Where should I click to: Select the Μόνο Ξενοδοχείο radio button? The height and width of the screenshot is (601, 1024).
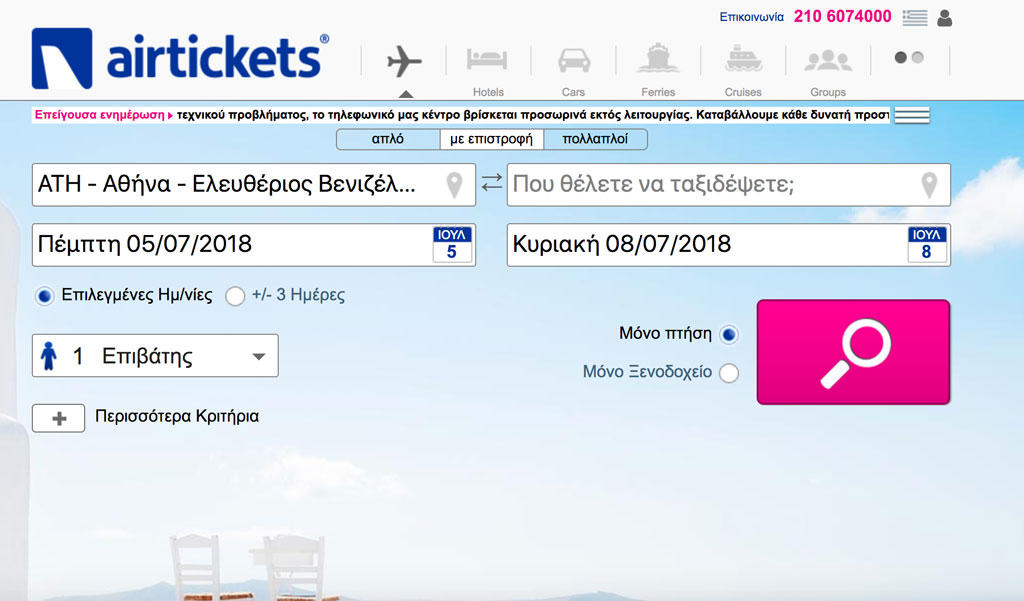[x=729, y=373]
